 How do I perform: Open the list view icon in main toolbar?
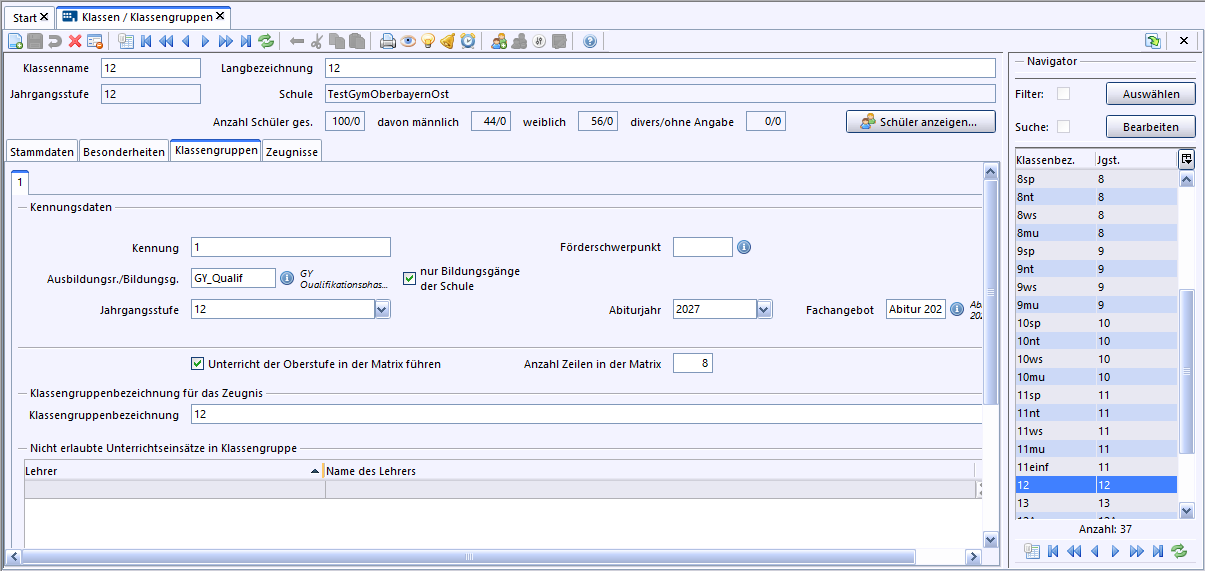126,41
